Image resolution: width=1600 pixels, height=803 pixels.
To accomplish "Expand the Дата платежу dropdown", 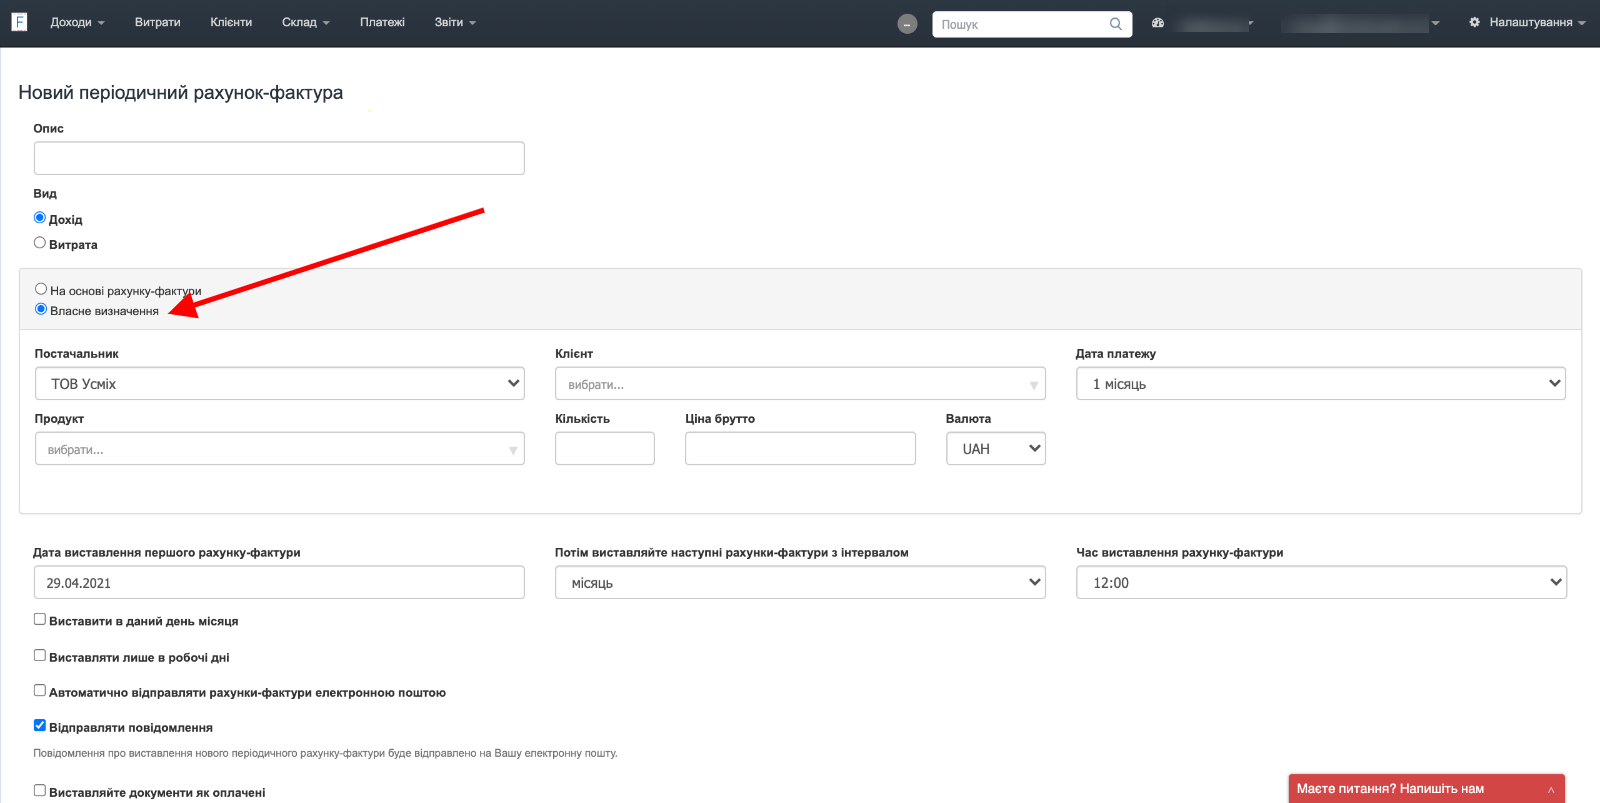I will (1320, 384).
